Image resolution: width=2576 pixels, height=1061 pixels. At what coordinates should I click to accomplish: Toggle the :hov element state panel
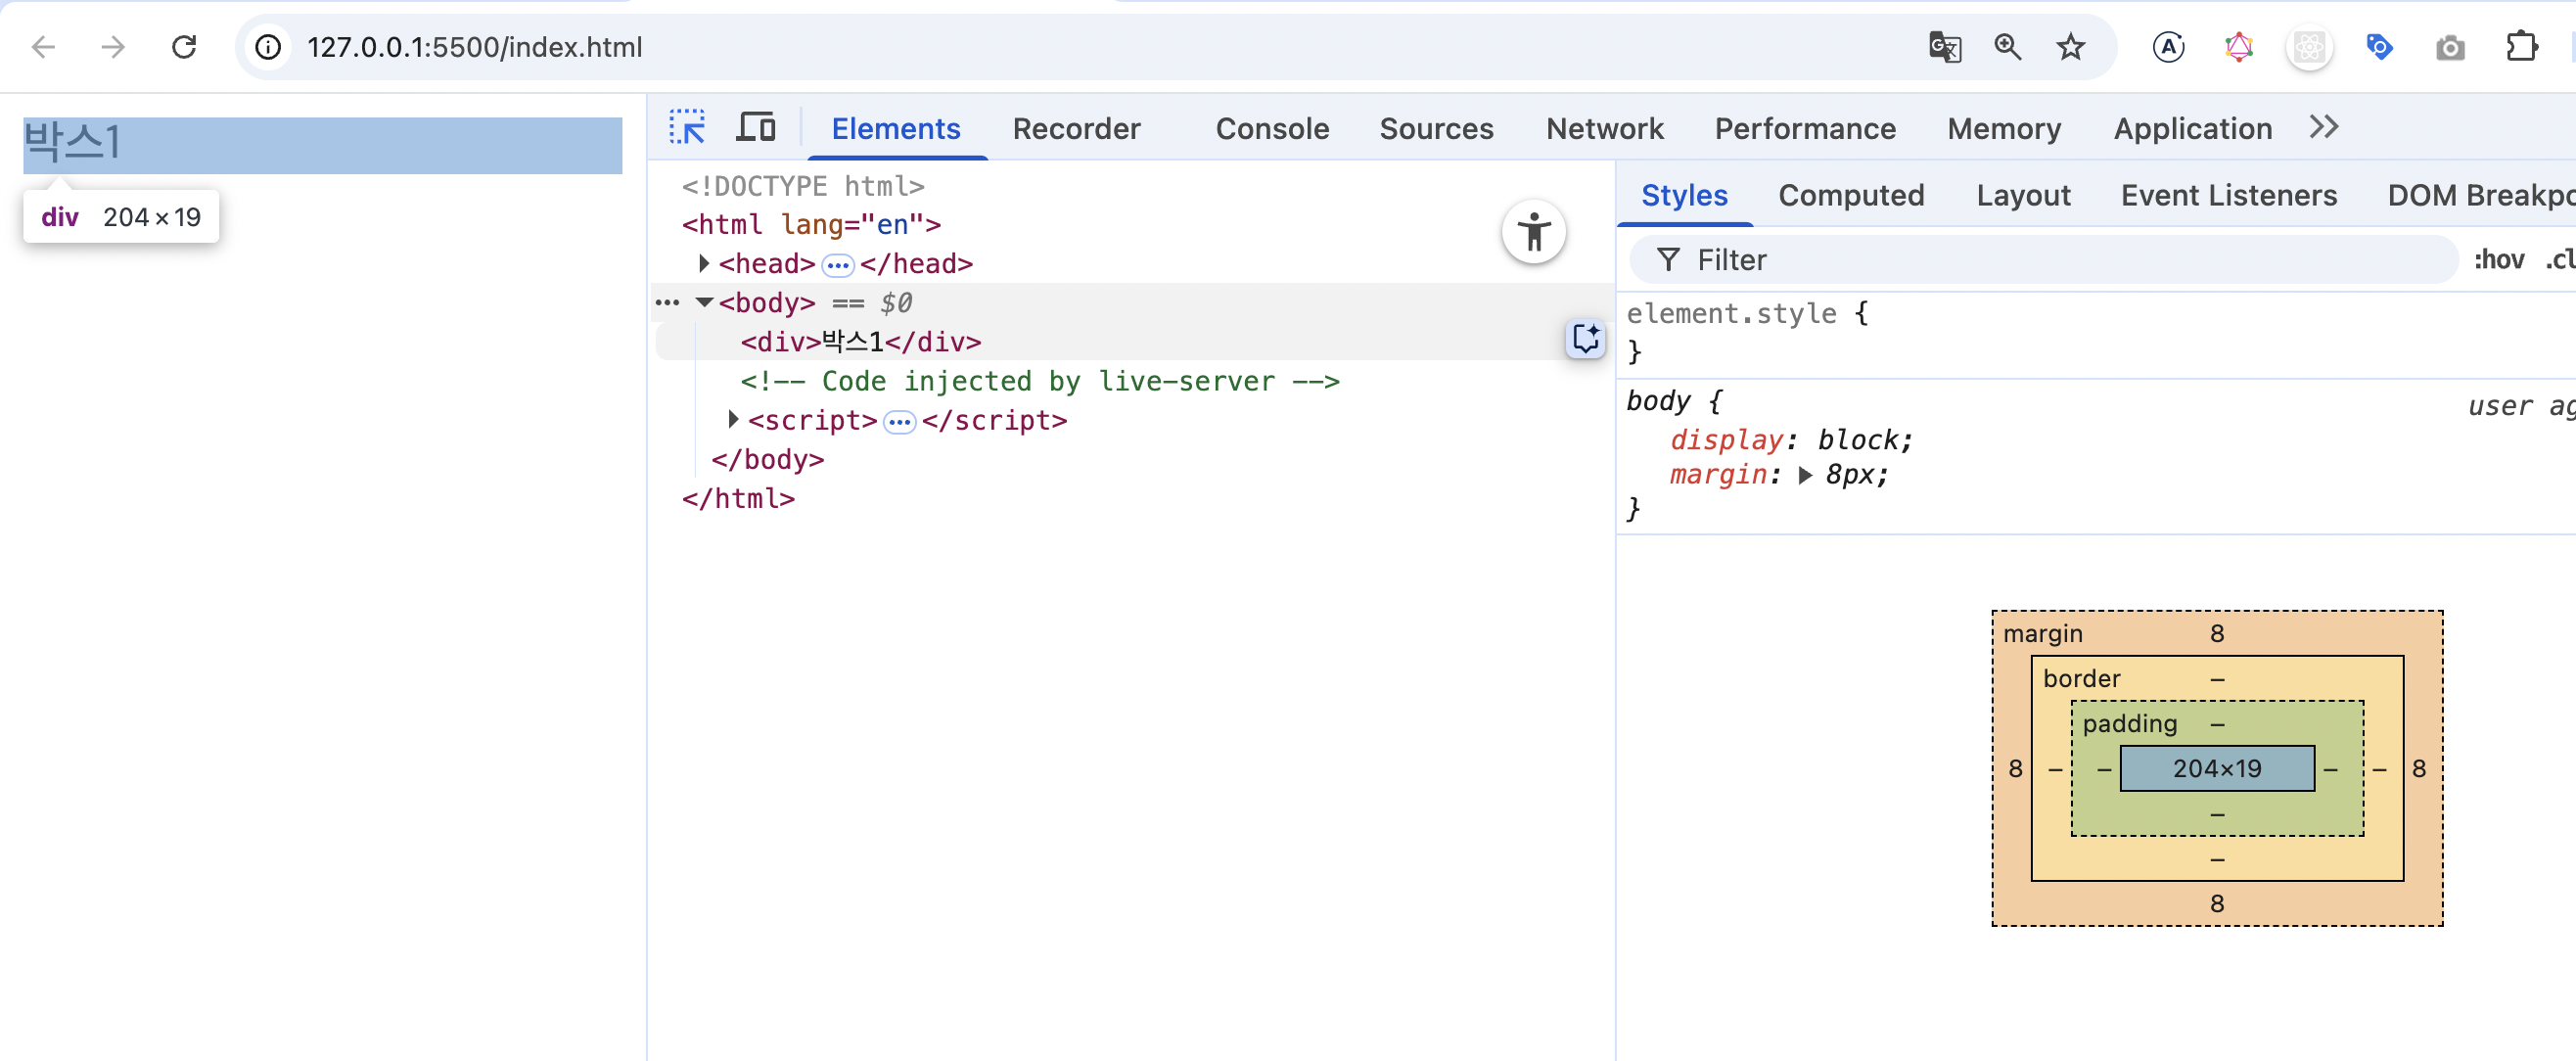(2498, 260)
